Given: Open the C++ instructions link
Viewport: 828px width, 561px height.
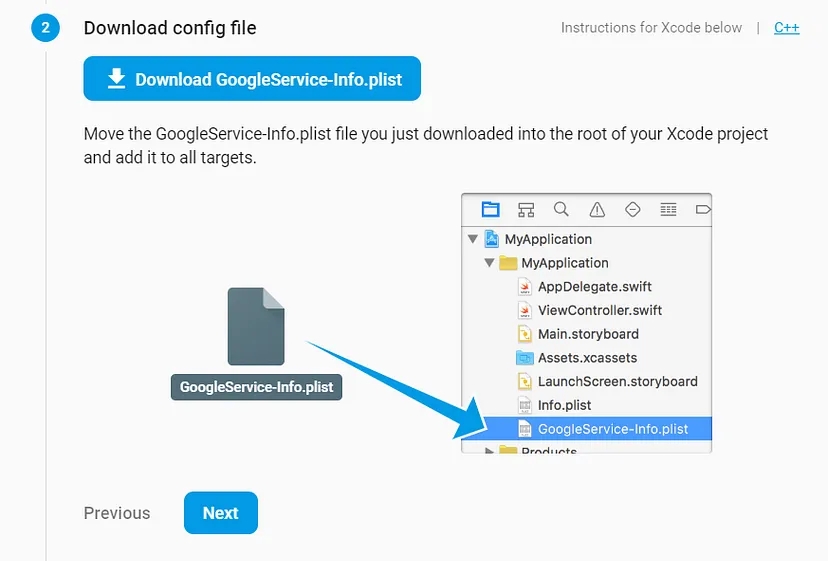Looking at the screenshot, I should click(786, 28).
